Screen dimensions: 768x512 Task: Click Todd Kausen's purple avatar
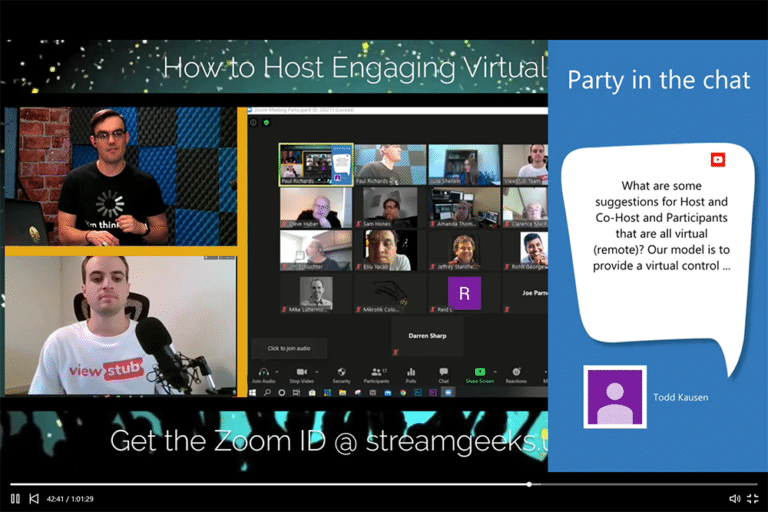[x=615, y=397]
